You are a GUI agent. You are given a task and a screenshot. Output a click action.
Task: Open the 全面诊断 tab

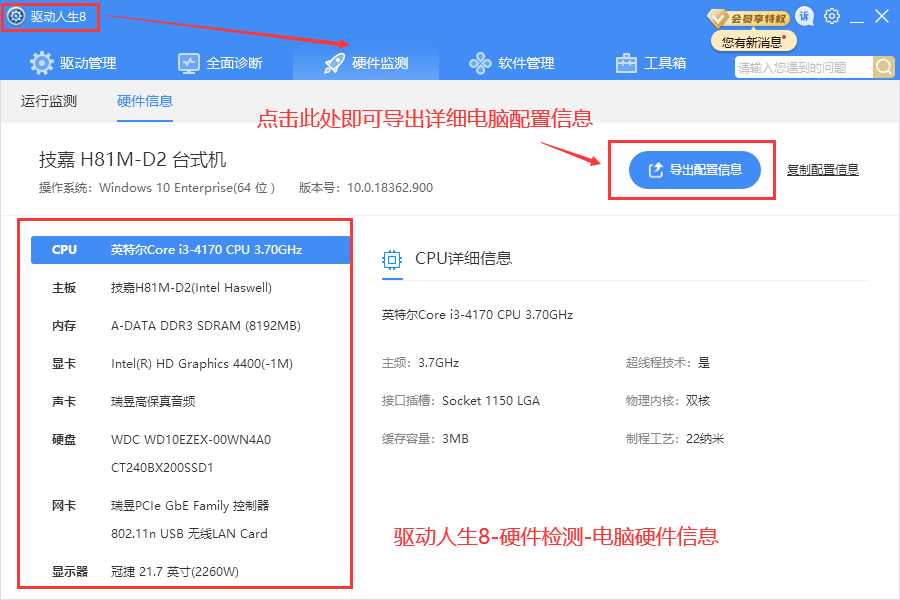(x=220, y=63)
